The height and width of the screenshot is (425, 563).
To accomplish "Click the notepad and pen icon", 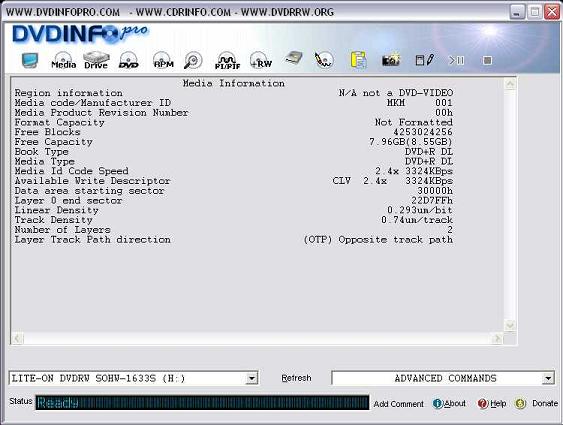I will [425, 60].
